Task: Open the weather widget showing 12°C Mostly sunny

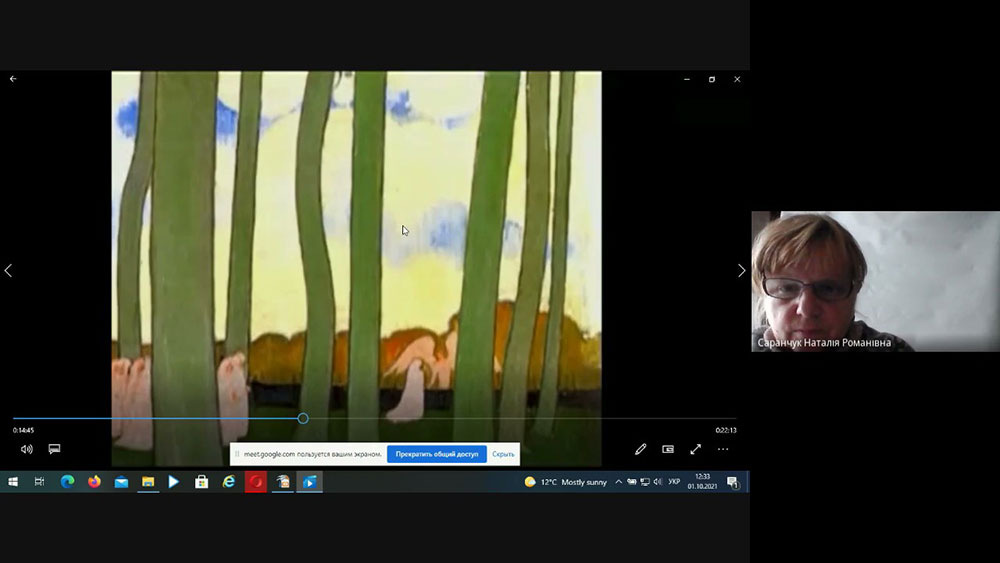Action: click(x=565, y=482)
